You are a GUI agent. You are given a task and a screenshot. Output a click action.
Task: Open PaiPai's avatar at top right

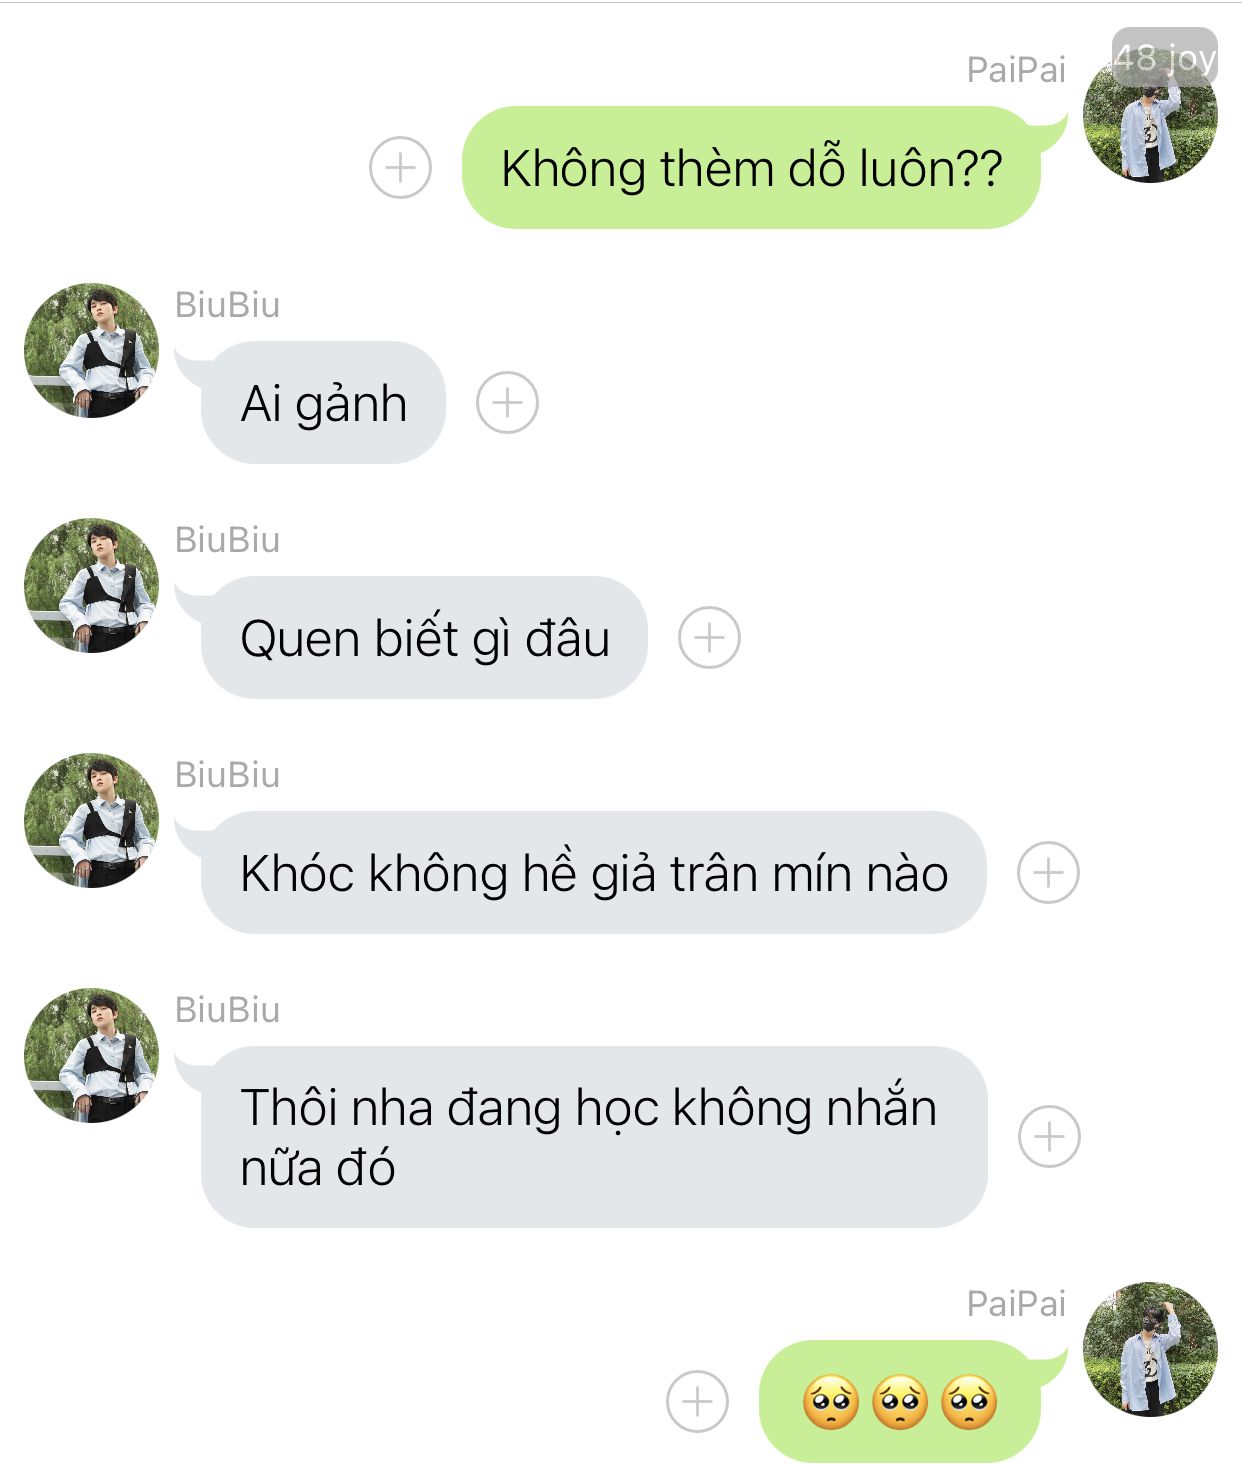[1150, 115]
